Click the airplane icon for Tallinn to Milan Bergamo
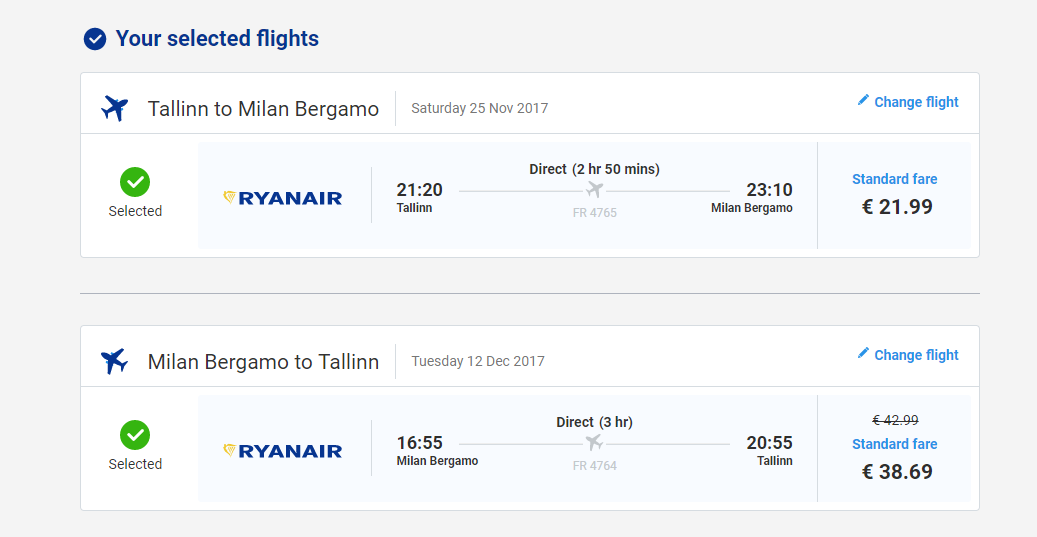Image resolution: width=1037 pixels, height=537 pixels. click(x=114, y=108)
